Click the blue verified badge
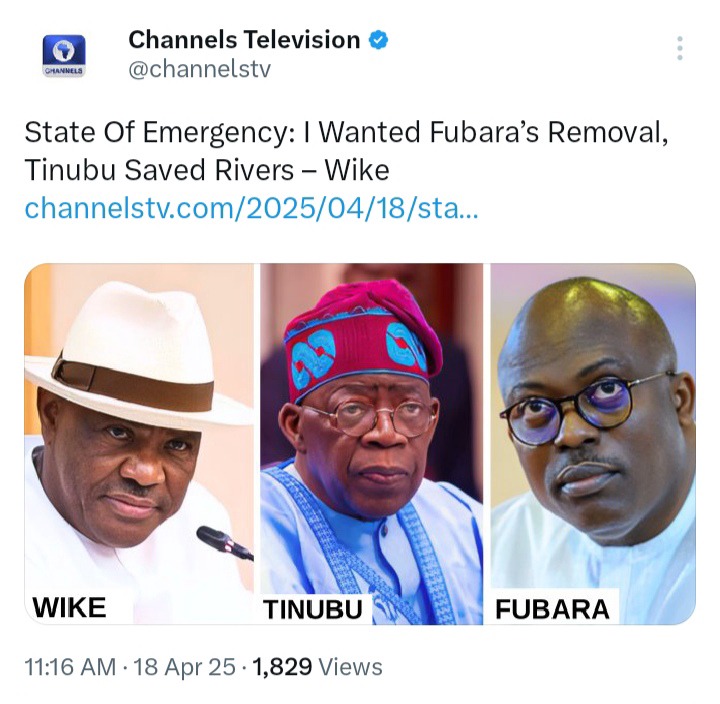The width and height of the screenshot is (720, 704). (x=379, y=40)
